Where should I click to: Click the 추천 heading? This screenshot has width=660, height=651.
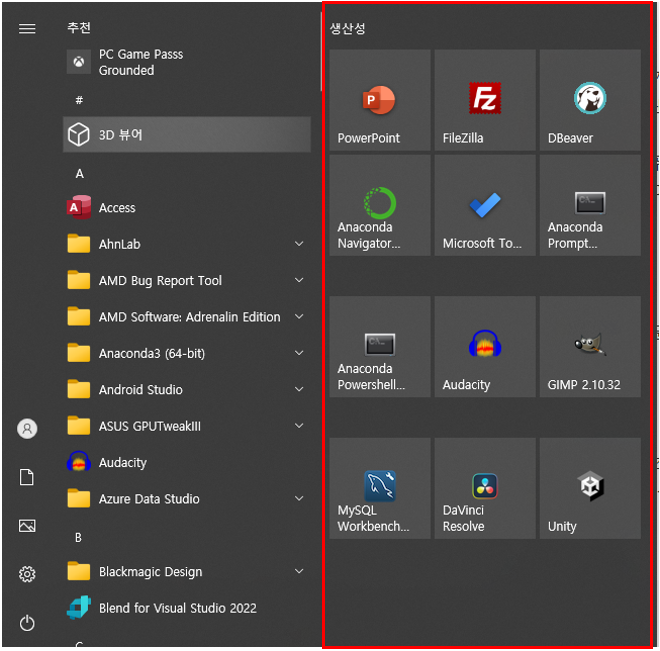point(79,28)
